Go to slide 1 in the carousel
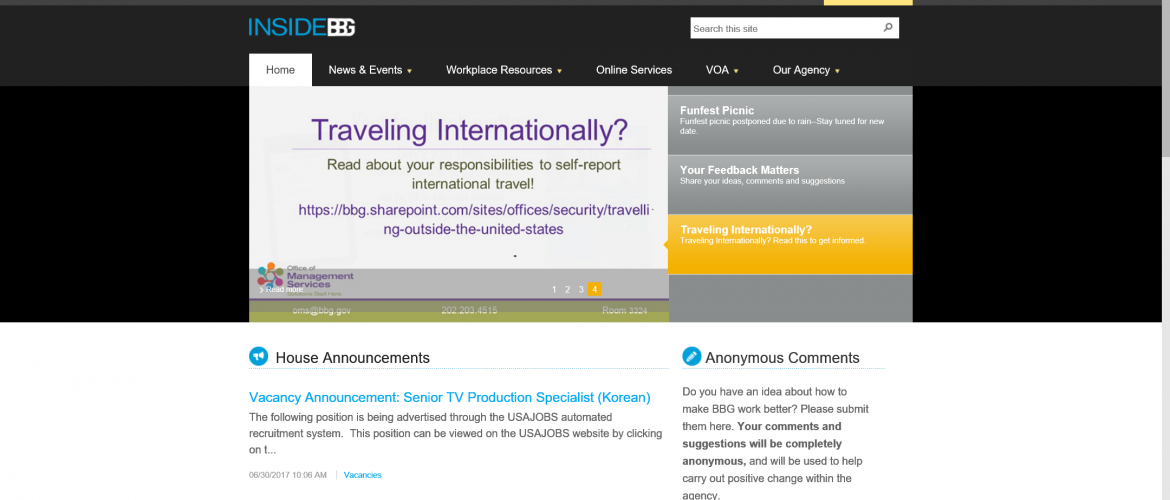1170x500 pixels. [554, 290]
